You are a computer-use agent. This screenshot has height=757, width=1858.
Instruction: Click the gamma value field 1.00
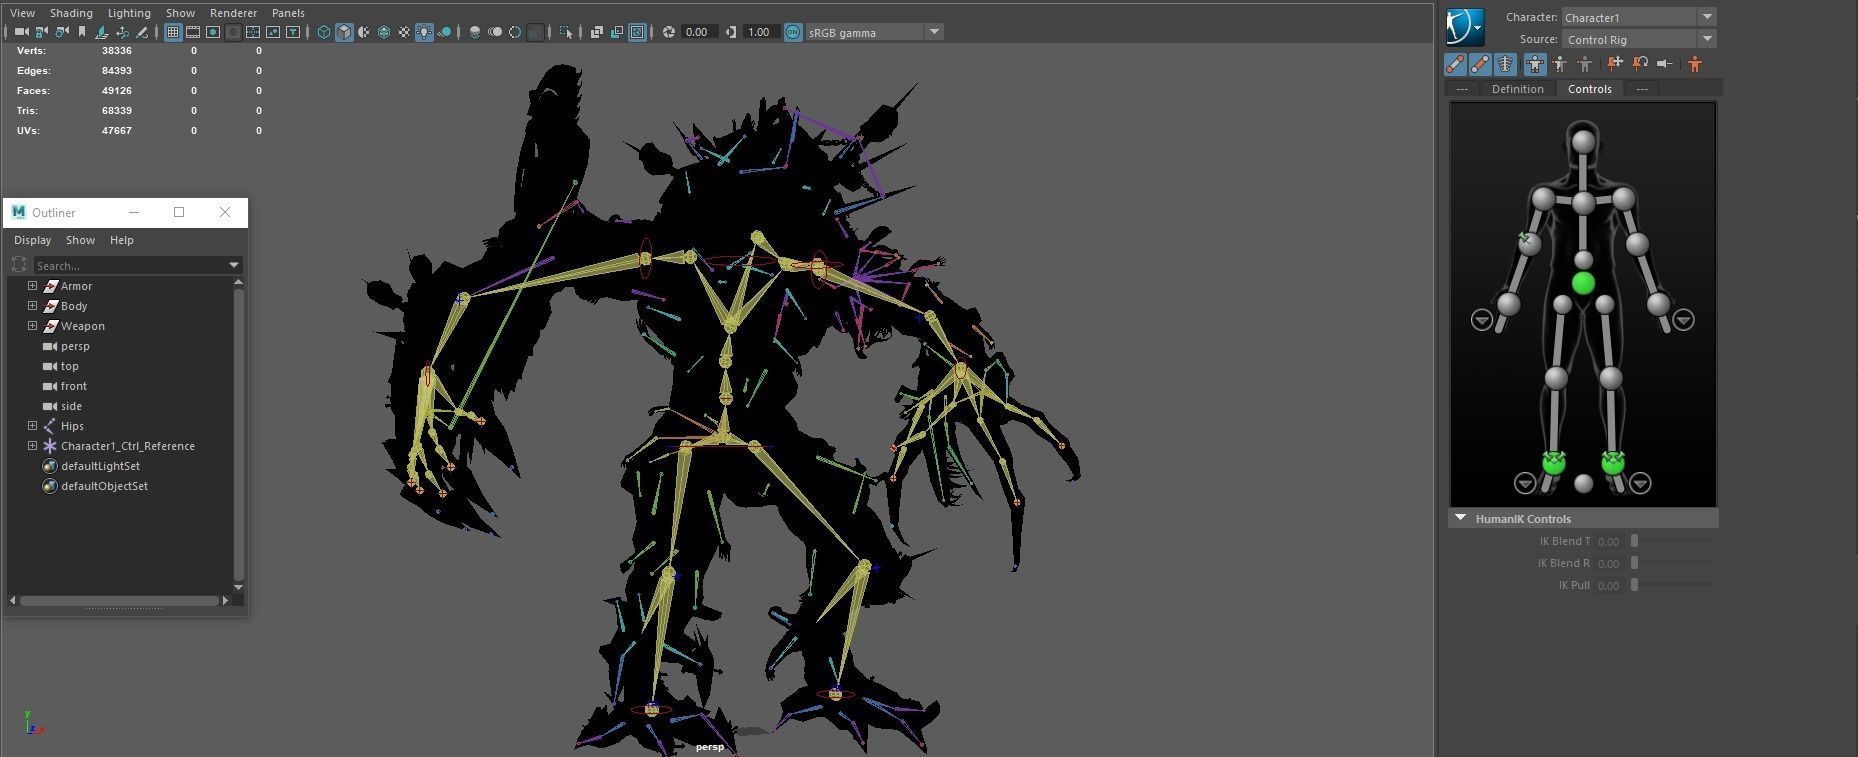click(x=759, y=32)
